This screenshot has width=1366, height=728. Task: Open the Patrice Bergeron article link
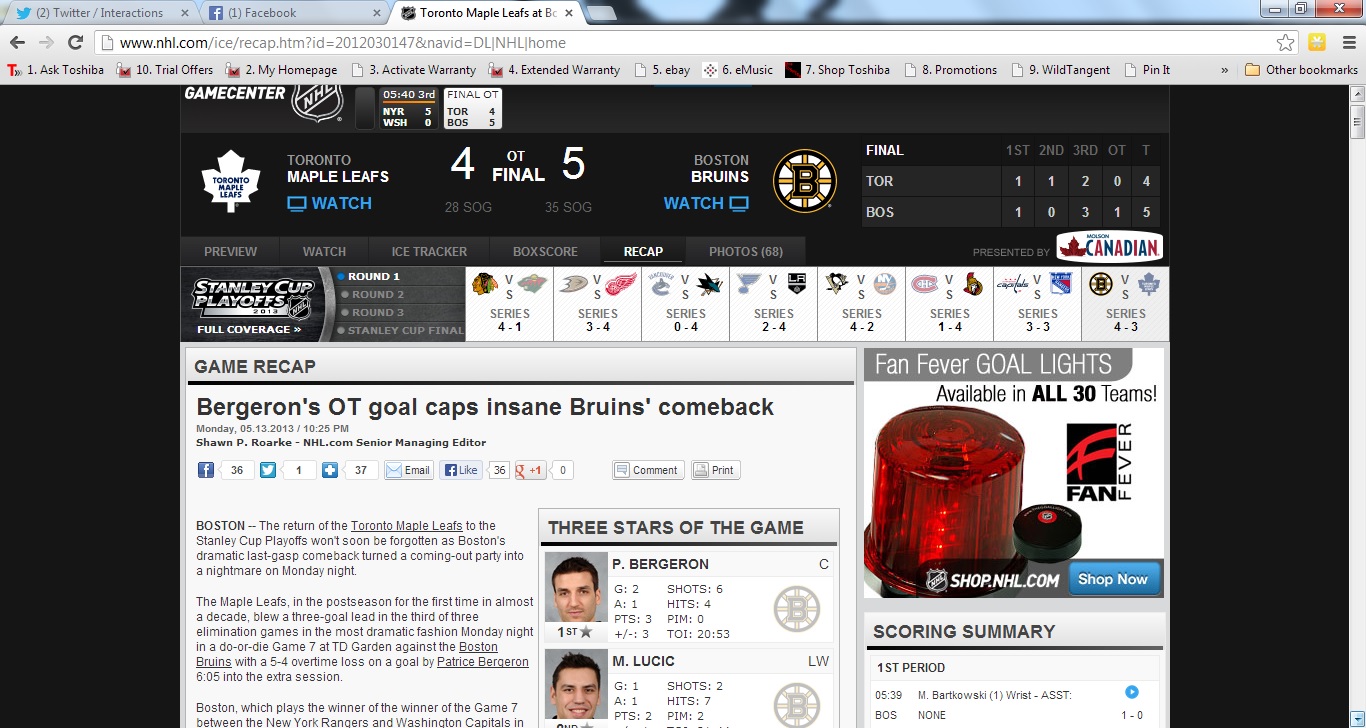click(x=483, y=662)
